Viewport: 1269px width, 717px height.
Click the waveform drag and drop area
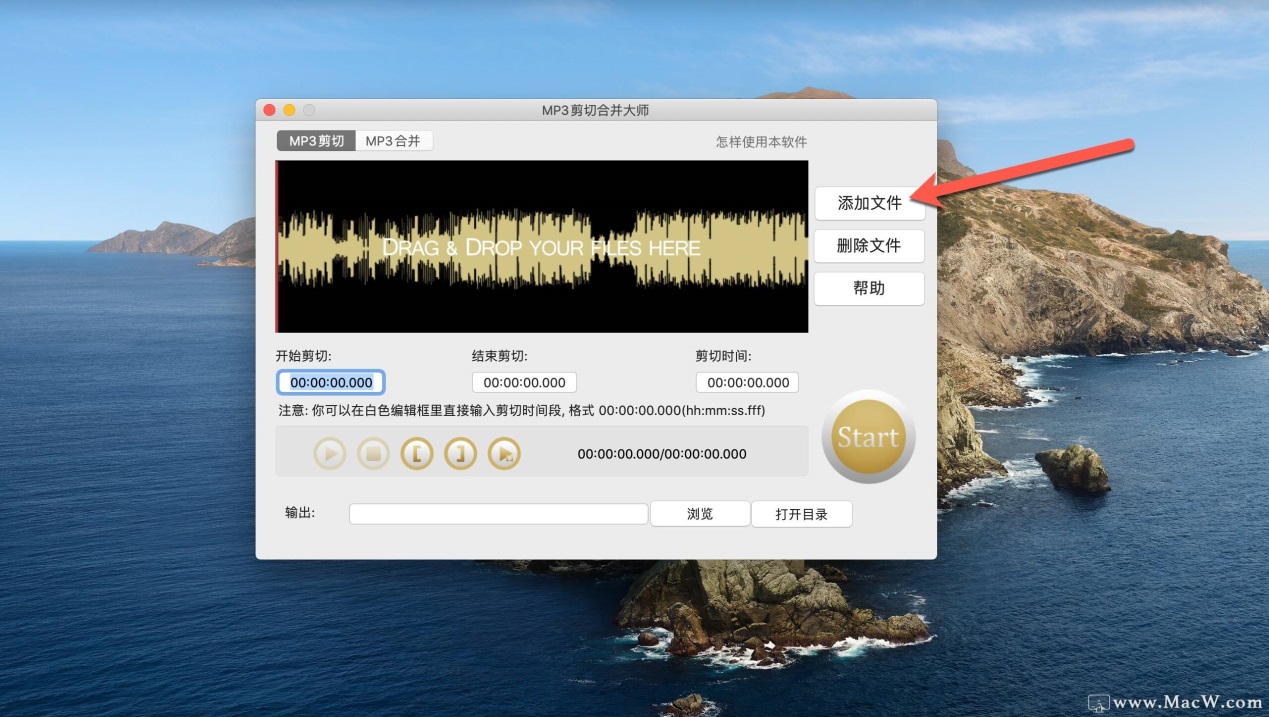[x=542, y=247]
